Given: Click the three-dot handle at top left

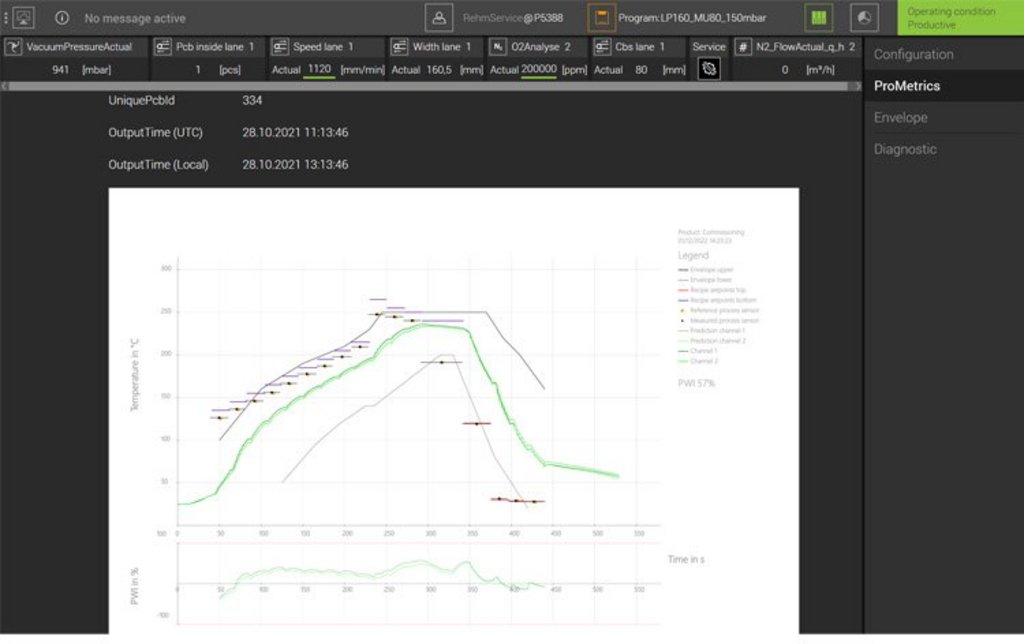Looking at the screenshot, I should [5, 18].
